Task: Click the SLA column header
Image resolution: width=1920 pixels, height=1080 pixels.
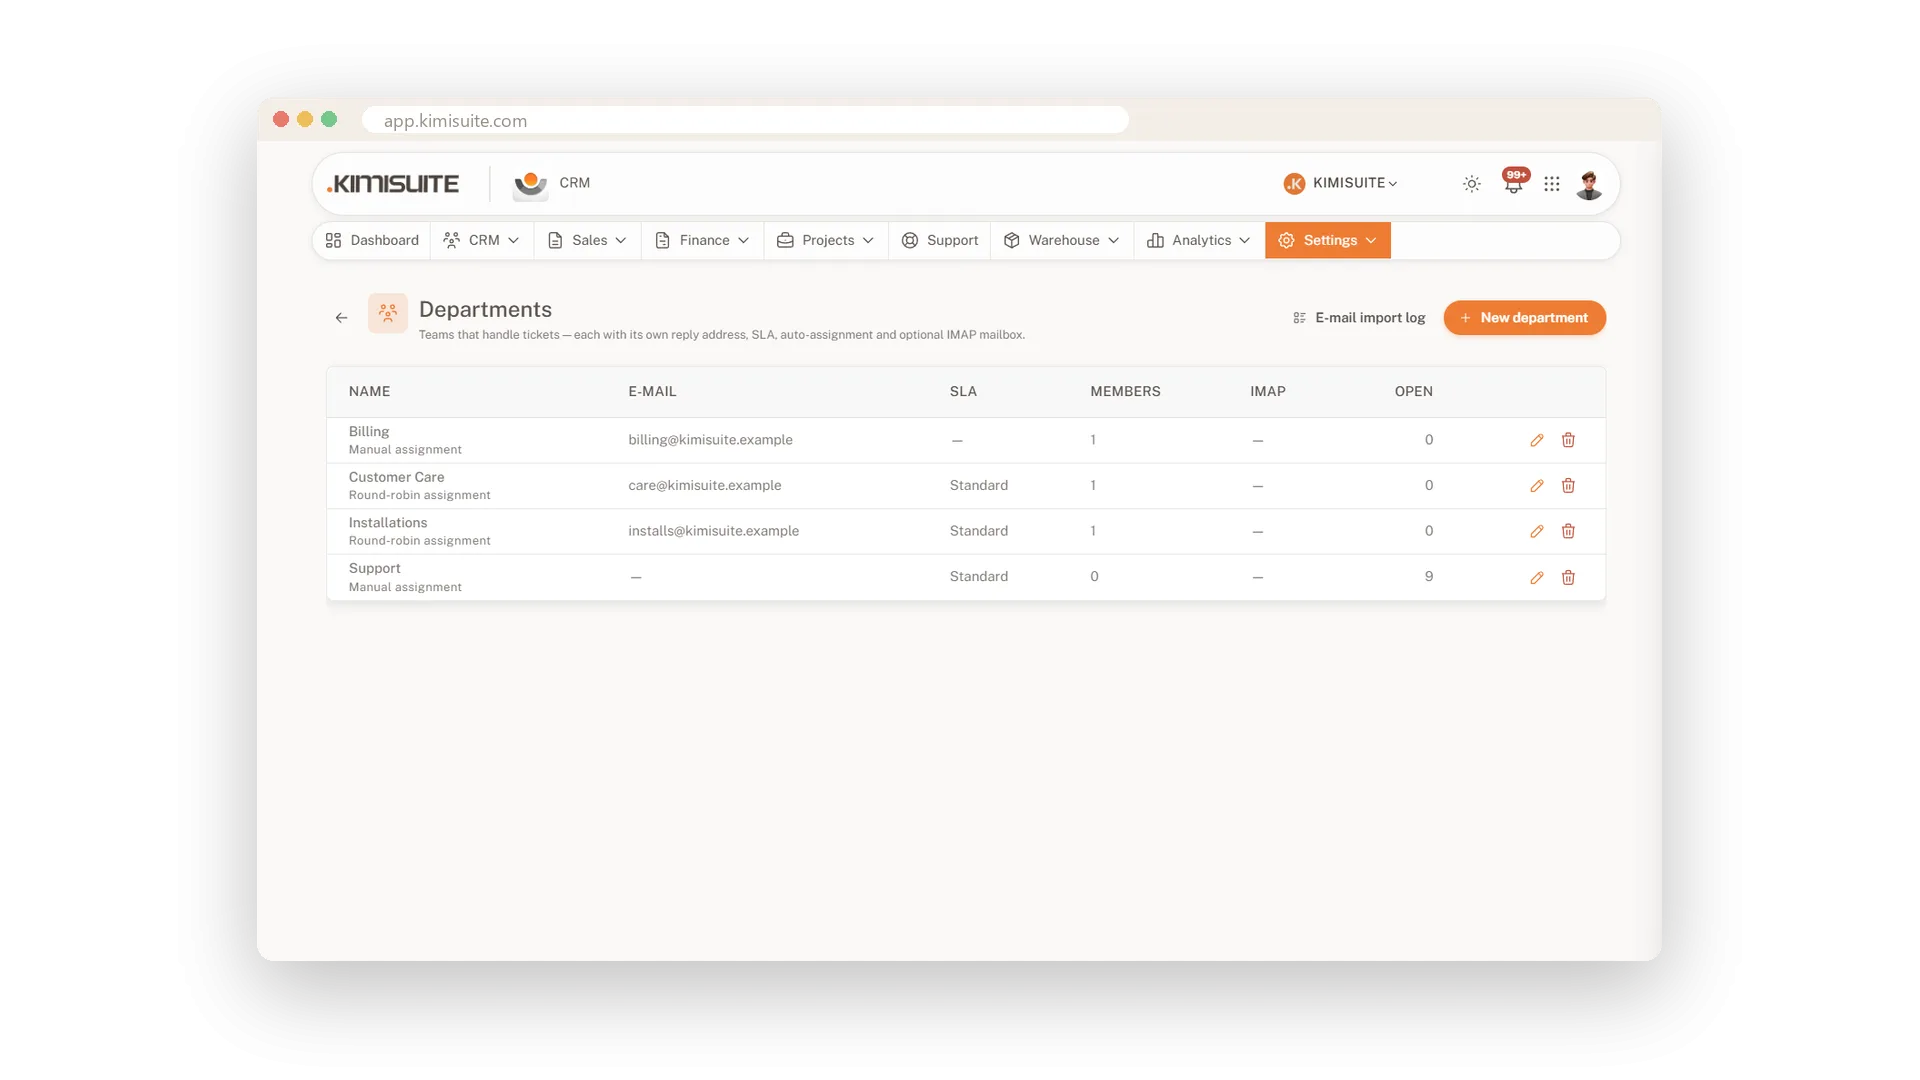Action: (963, 392)
